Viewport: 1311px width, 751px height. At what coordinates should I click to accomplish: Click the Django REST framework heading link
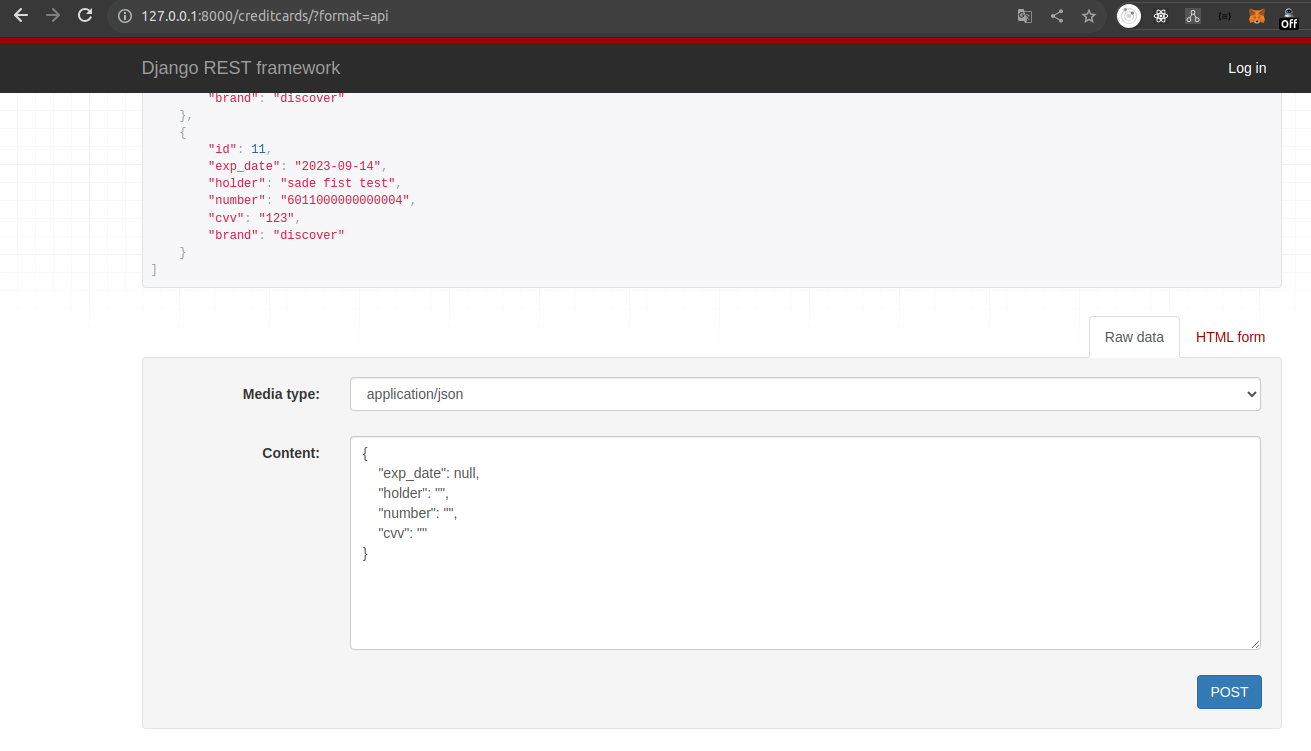[240, 68]
